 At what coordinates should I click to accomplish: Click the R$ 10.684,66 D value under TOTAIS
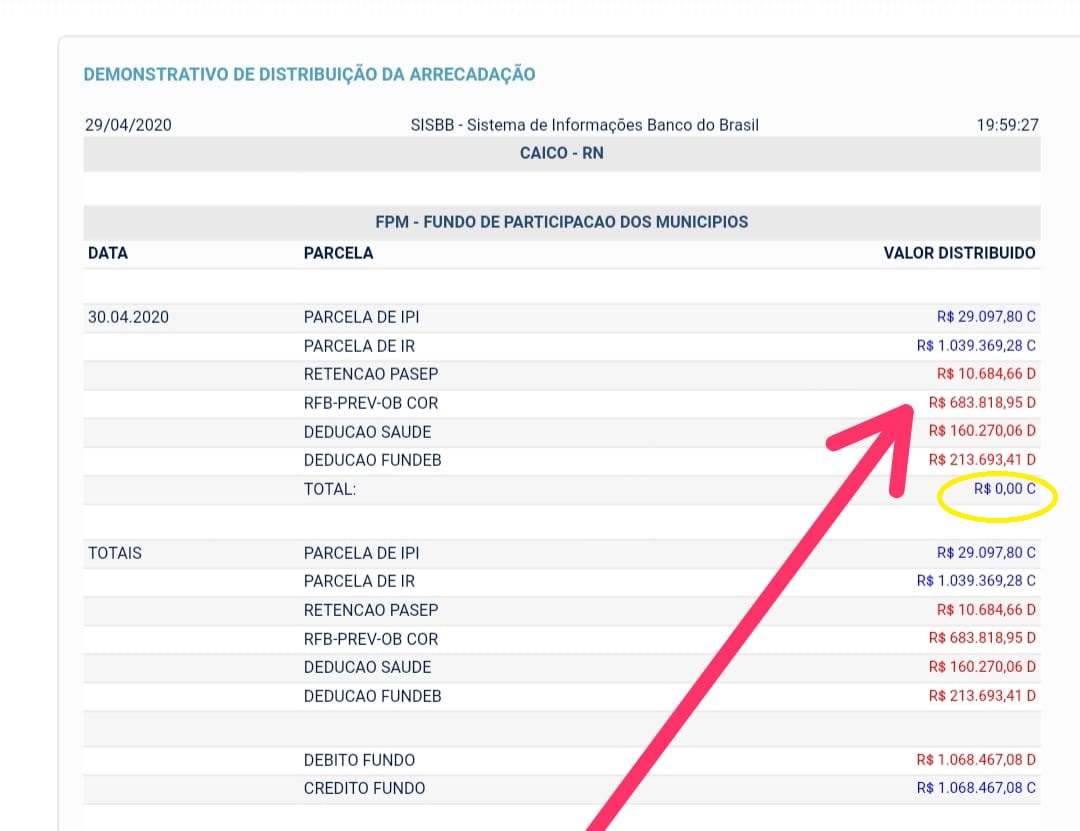click(x=986, y=610)
